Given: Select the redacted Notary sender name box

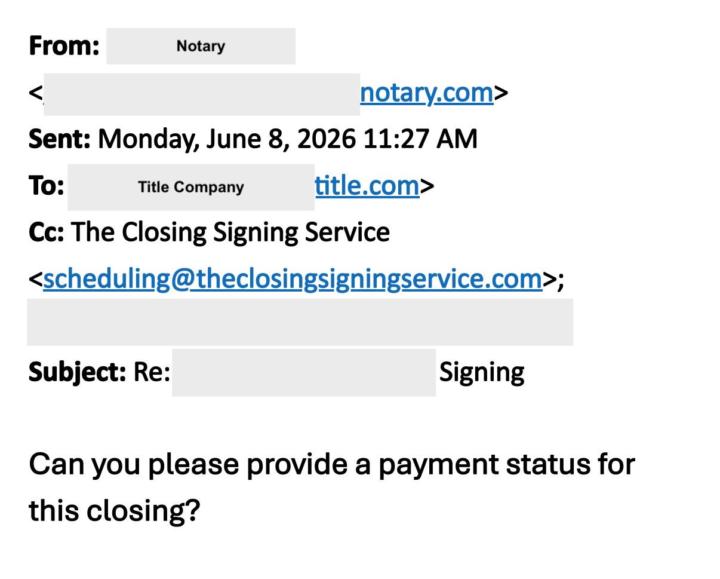Looking at the screenshot, I should point(201,46).
